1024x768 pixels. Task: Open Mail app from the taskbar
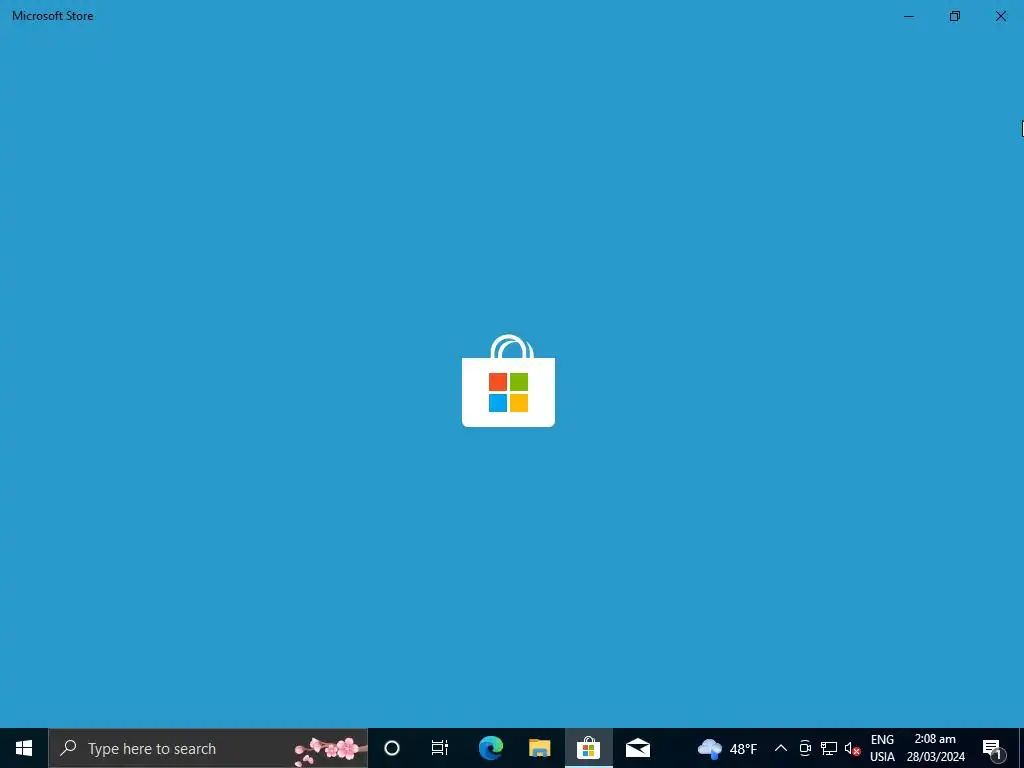tap(637, 748)
